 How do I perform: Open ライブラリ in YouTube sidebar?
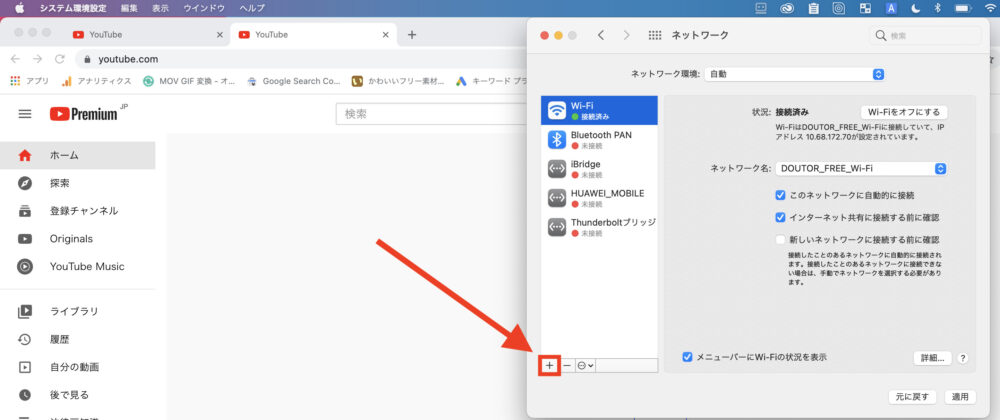[78, 312]
